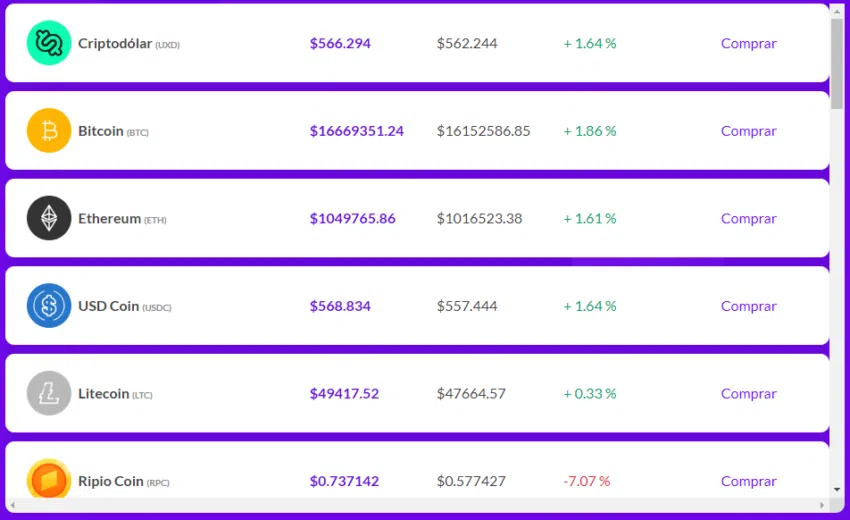Open the Ethereum diamond logo icon
Viewport: 850px width, 520px height.
tap(49, 218)
